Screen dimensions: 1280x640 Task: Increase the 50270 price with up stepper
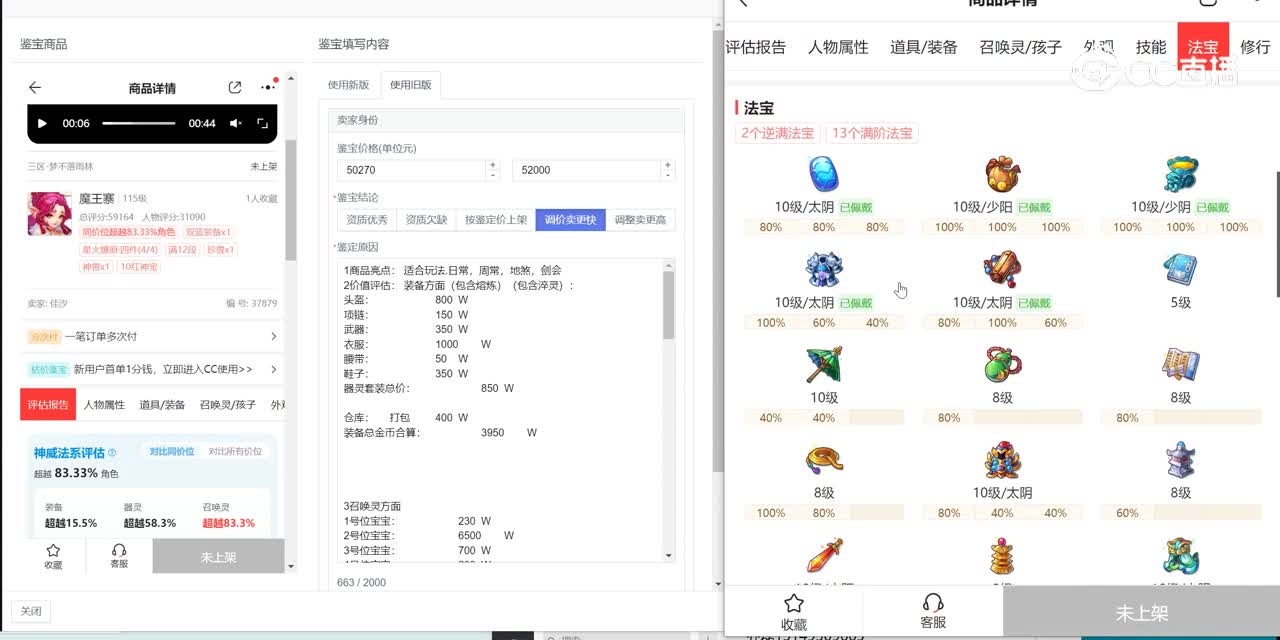pos(492,165)
